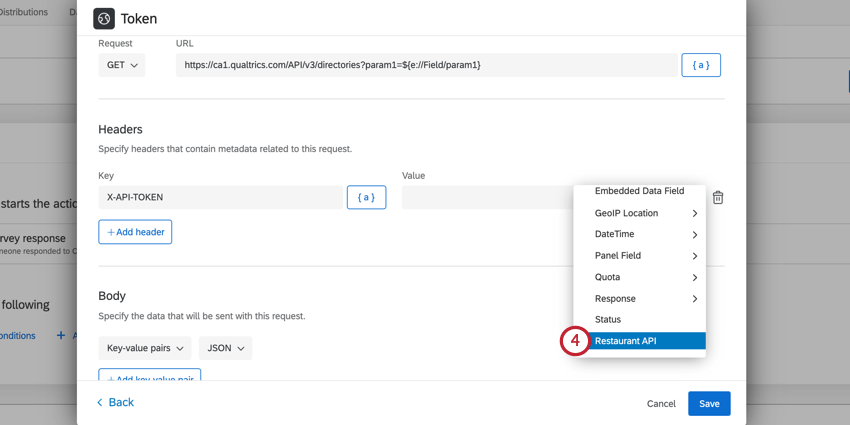Open piped text menu beside URL field
The height and width of the screenshot is (425, 850).
pos(700,65)
